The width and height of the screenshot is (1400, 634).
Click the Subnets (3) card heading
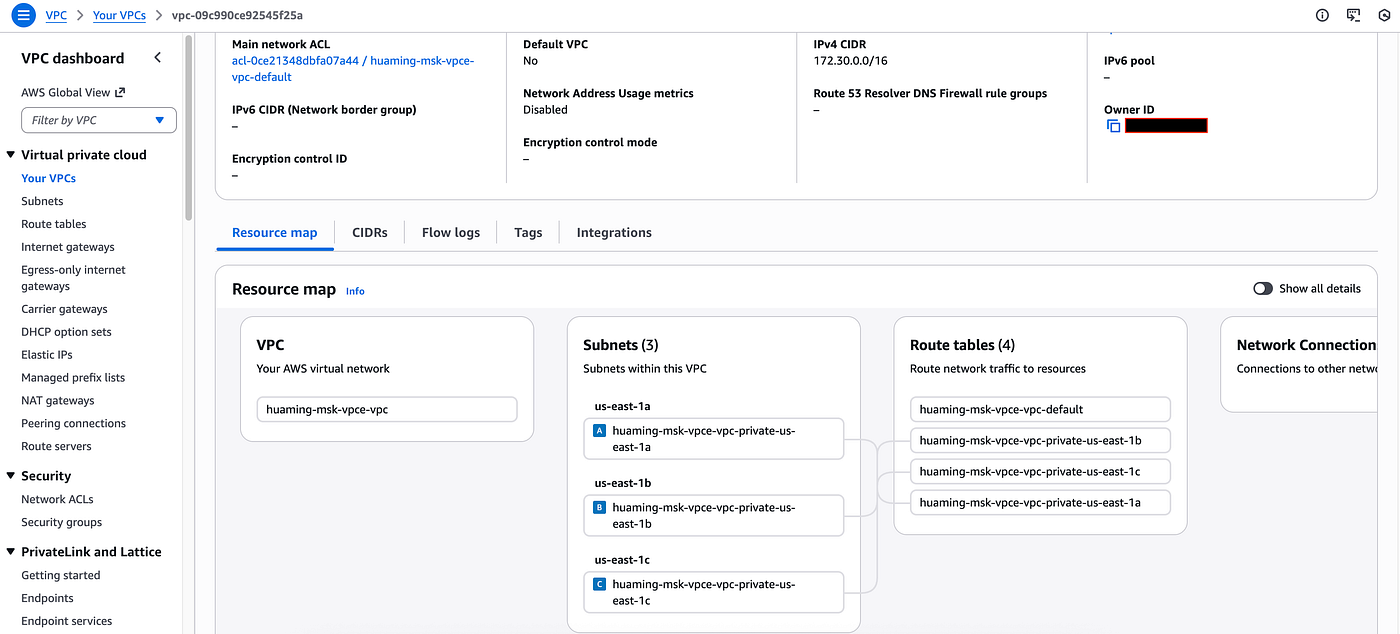click(621, 345)
